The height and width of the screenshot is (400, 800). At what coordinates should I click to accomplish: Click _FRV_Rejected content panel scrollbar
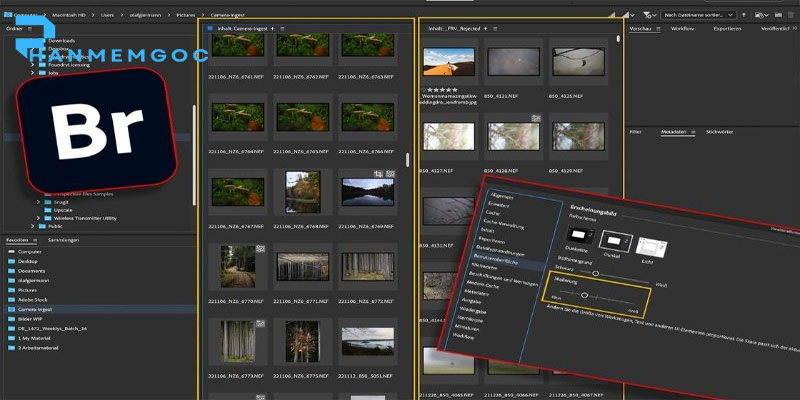[618, 38]
